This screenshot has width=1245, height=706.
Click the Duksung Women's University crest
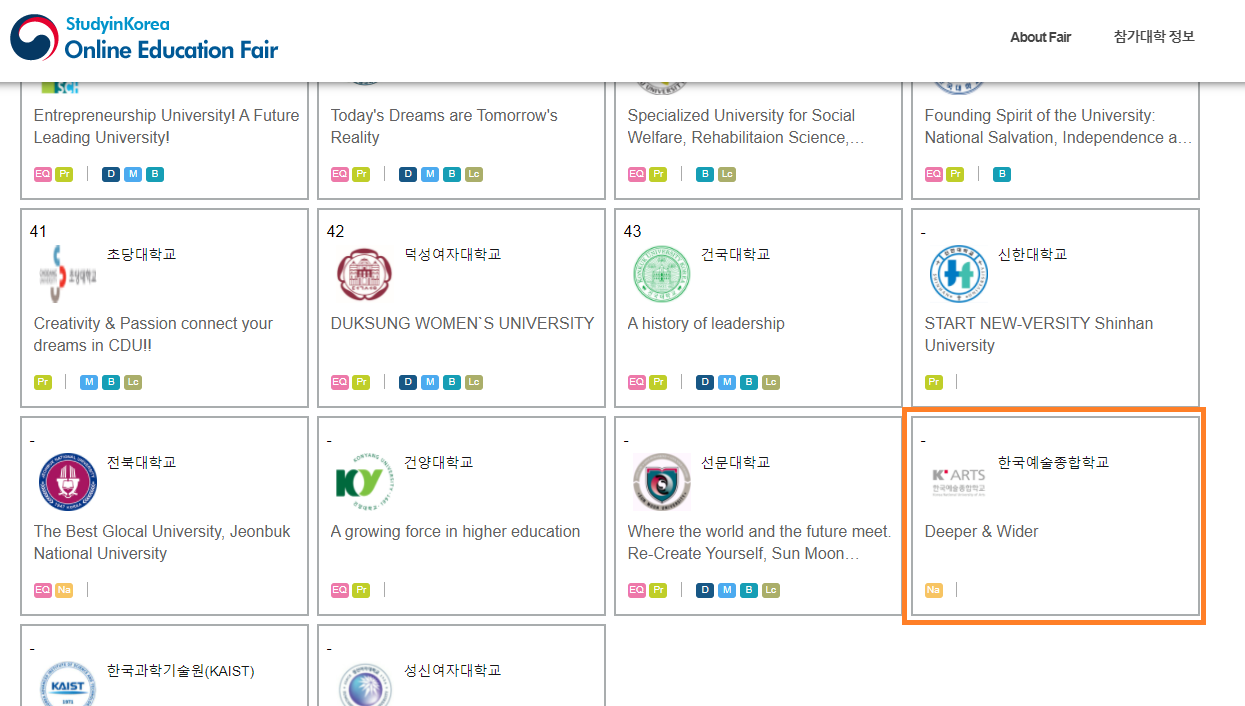point(365,275)
